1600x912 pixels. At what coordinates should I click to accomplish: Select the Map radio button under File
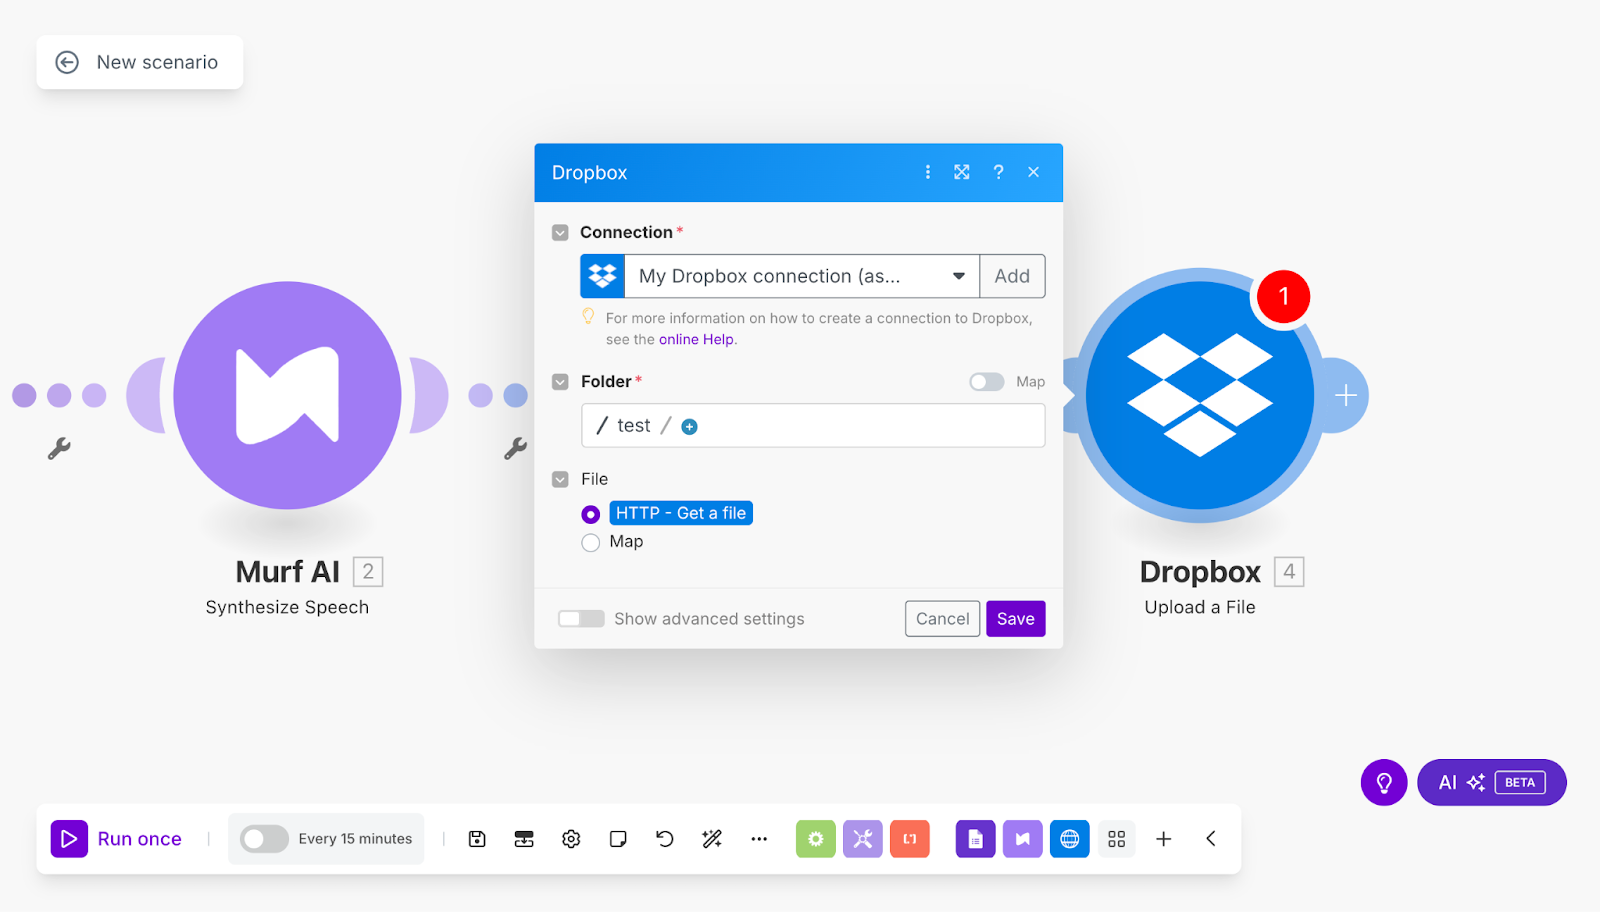pyautogui.click(x=591, y=542)
